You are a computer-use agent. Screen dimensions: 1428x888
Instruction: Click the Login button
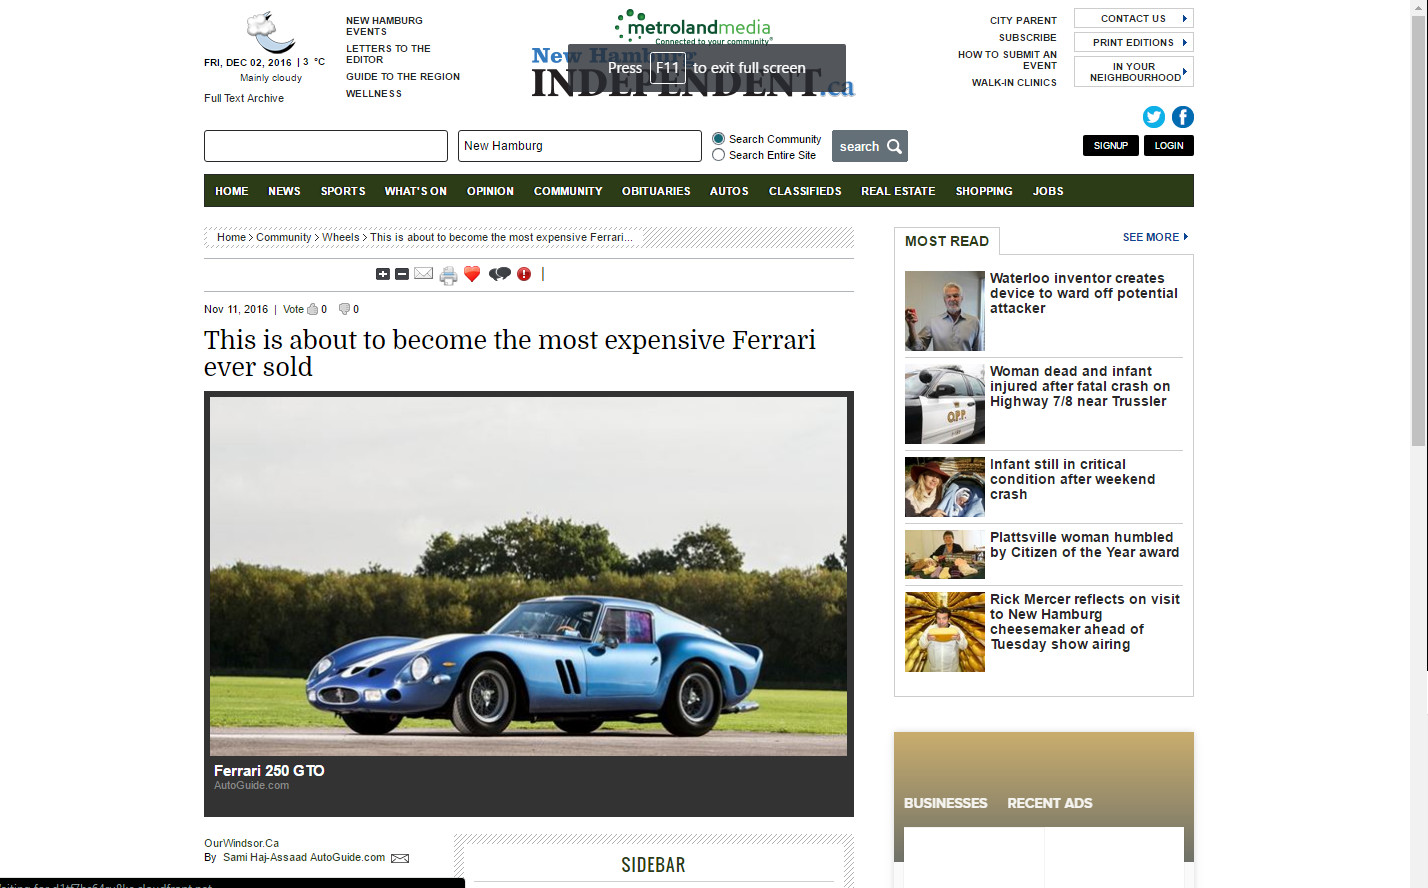tap(1169, 146)
